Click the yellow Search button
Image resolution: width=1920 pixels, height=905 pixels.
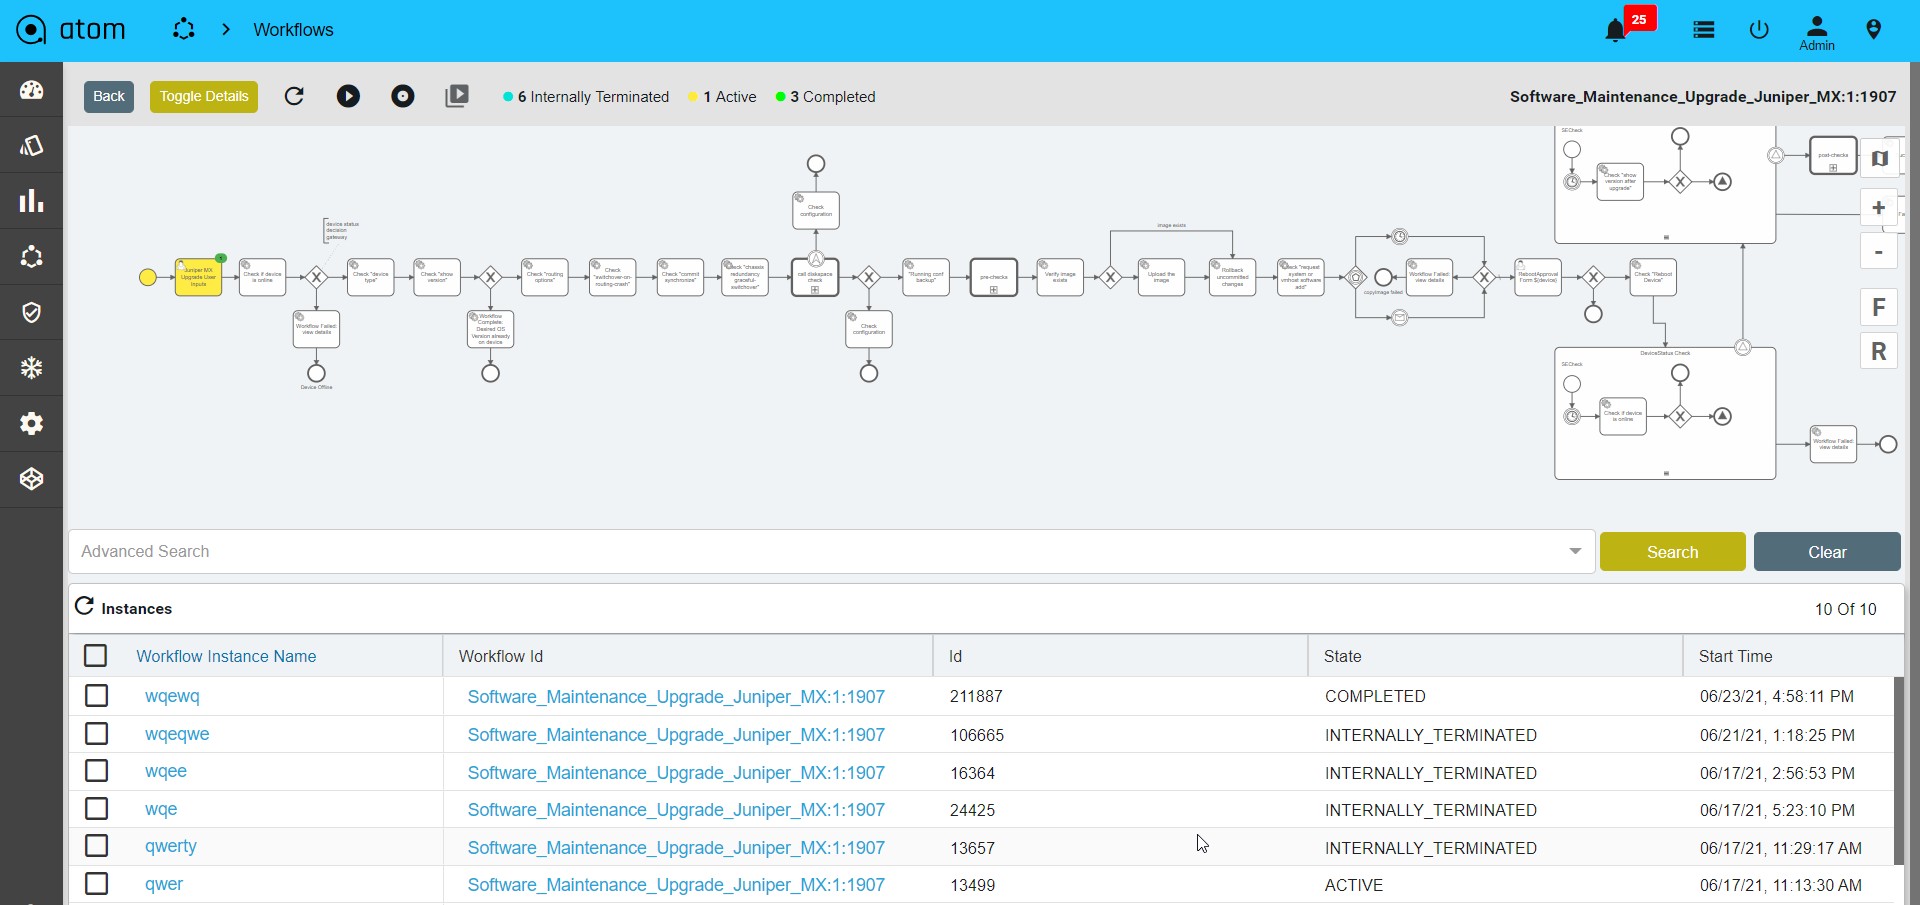[1673, 552]
